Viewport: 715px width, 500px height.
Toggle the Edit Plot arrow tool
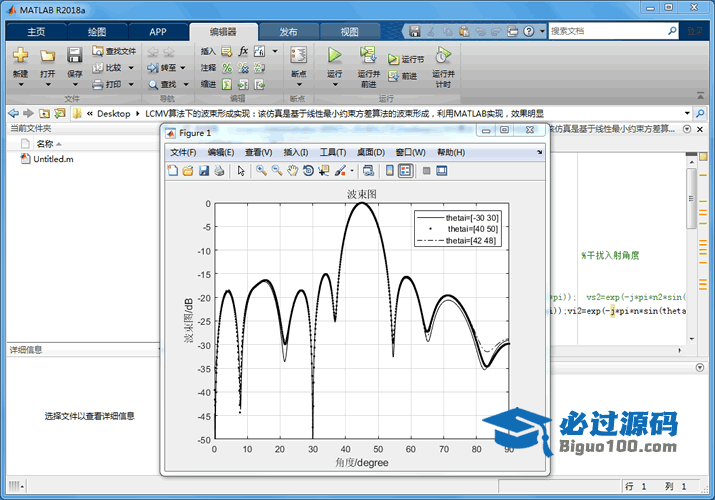click(241, 171)
